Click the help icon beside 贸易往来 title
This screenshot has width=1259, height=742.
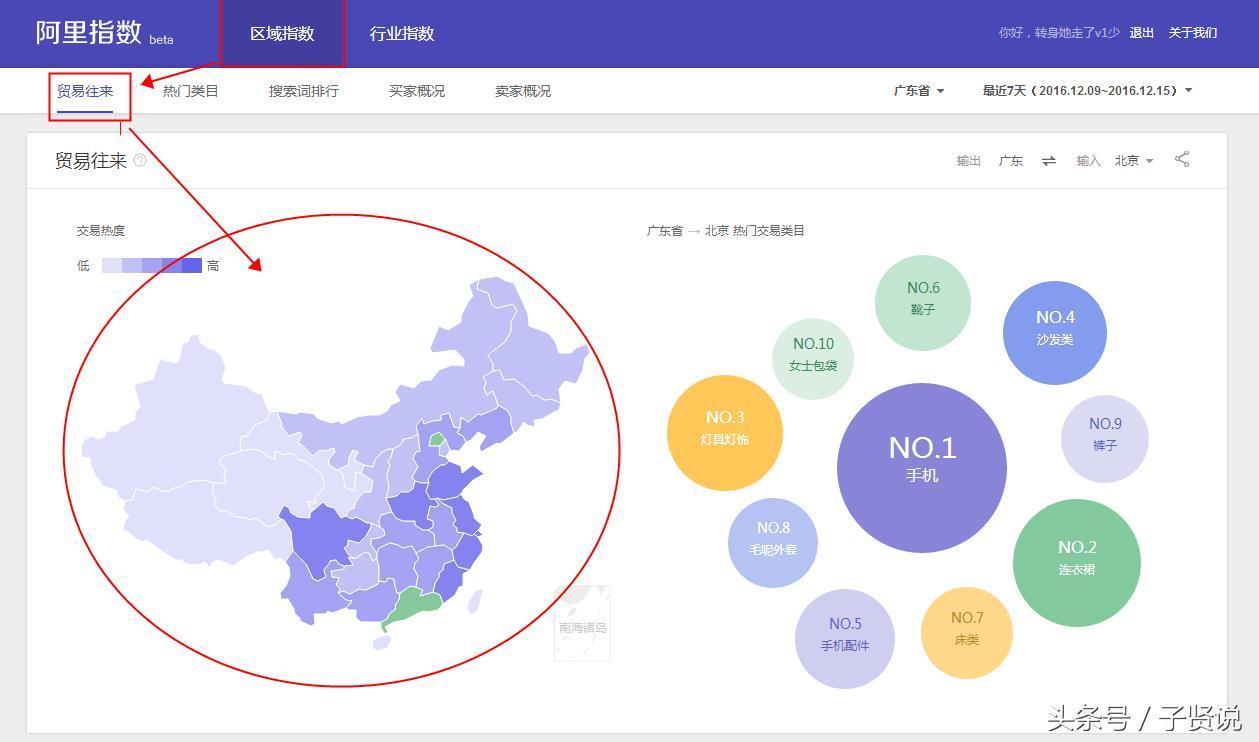click(x=140, y=160)
